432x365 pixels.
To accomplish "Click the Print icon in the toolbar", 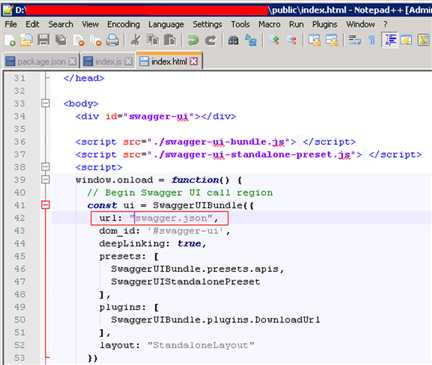I will pyautogui.click(x=113, y=41).
